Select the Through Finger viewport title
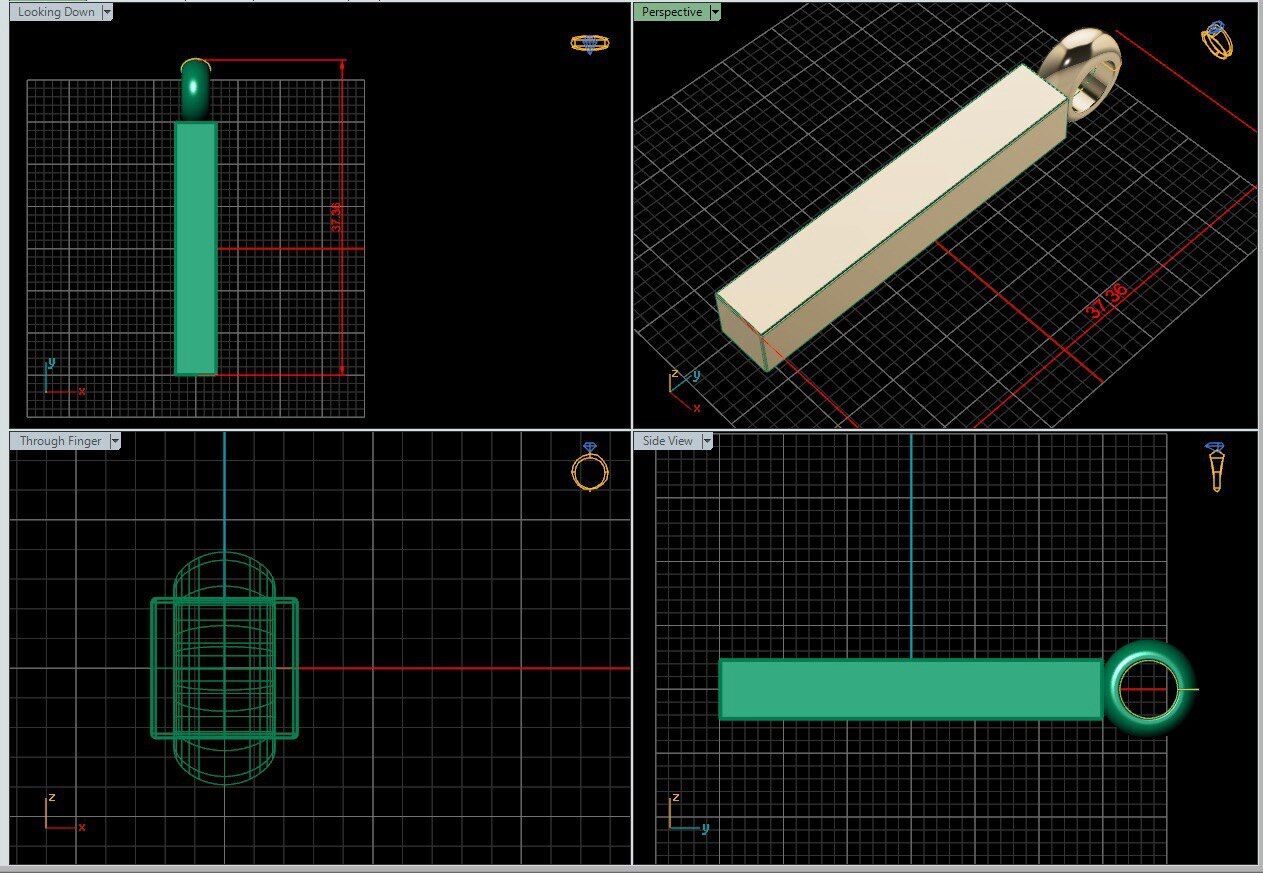1263x873 pixels. click(60, 441)
